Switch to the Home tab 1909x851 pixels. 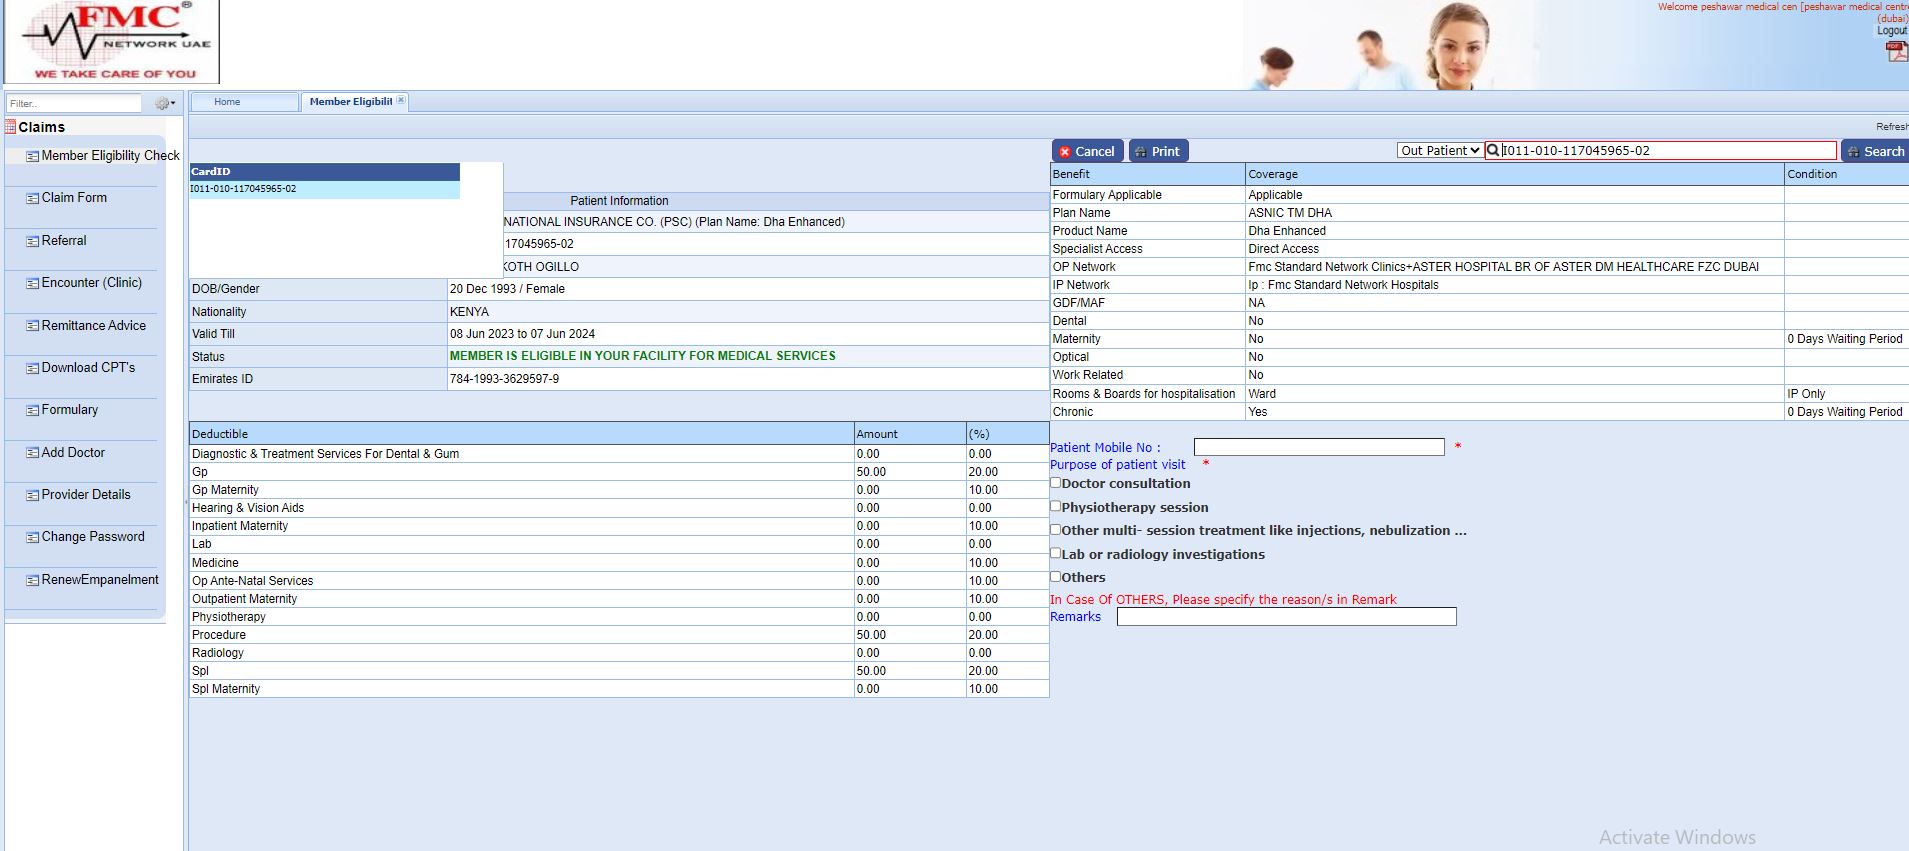227,102
